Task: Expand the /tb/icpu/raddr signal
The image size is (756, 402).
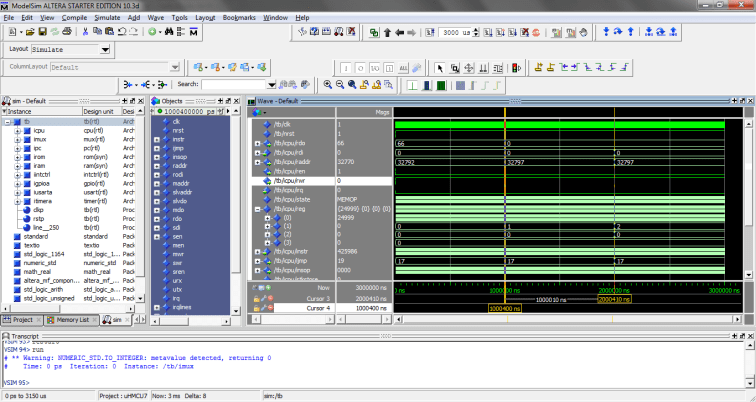Action: point(257,161)
